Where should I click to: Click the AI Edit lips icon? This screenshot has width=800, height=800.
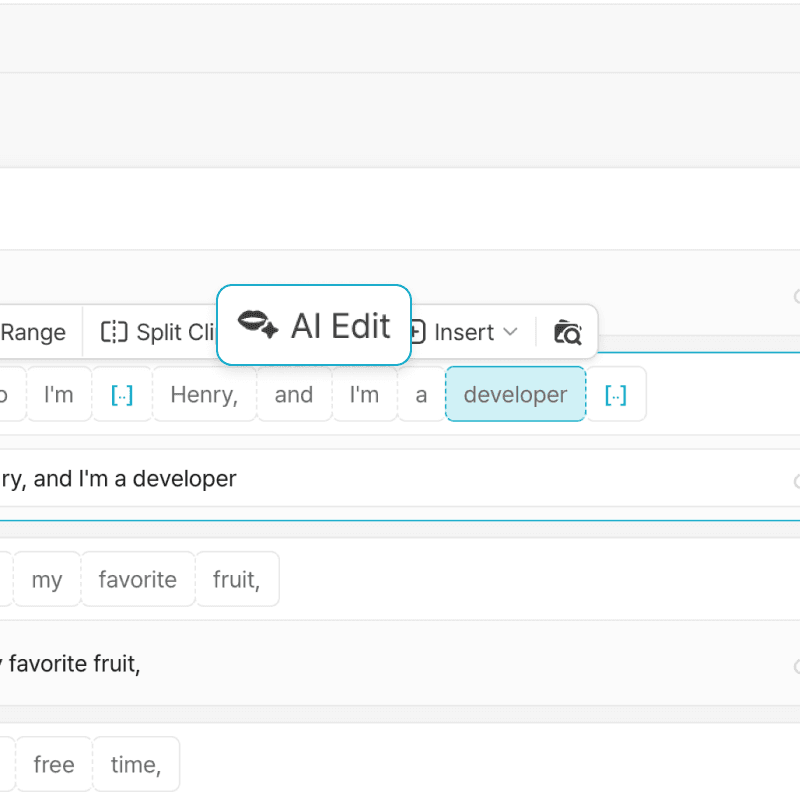[x=258, y=325]
